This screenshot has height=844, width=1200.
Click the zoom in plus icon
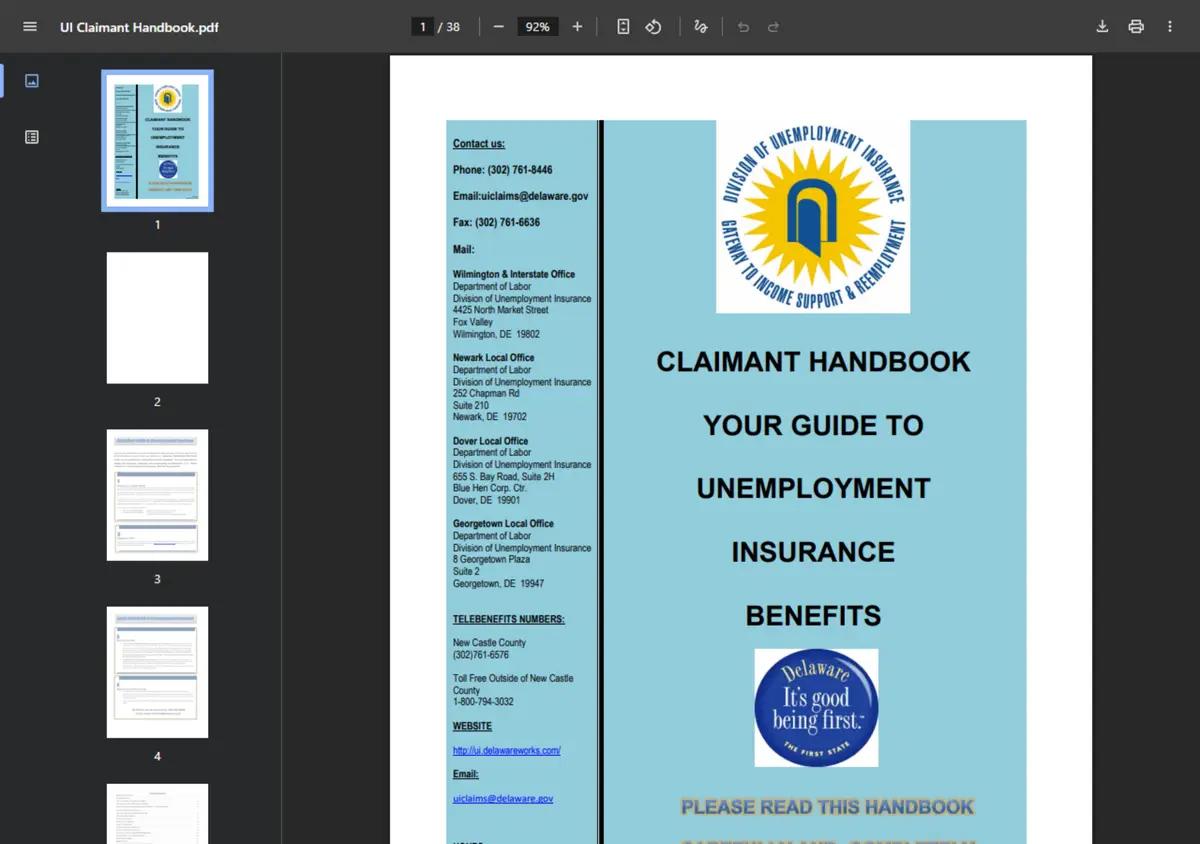coord(577,27)
